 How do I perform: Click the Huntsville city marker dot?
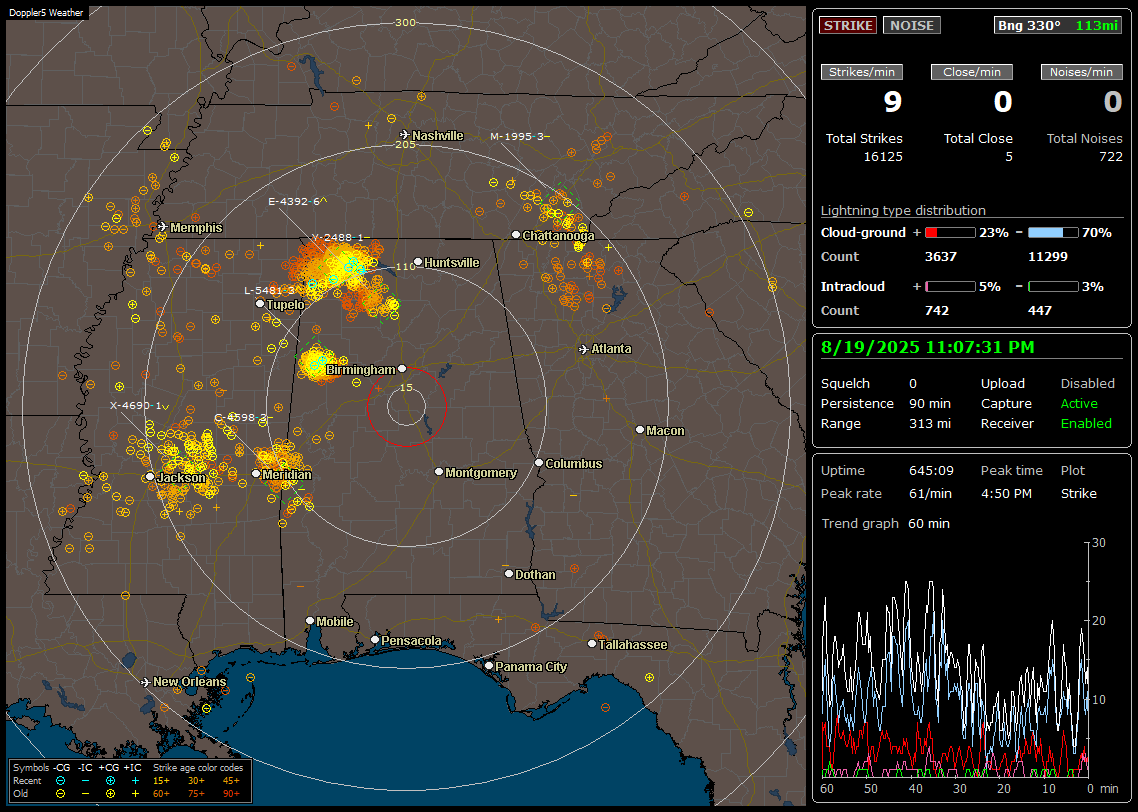[417, 262]
